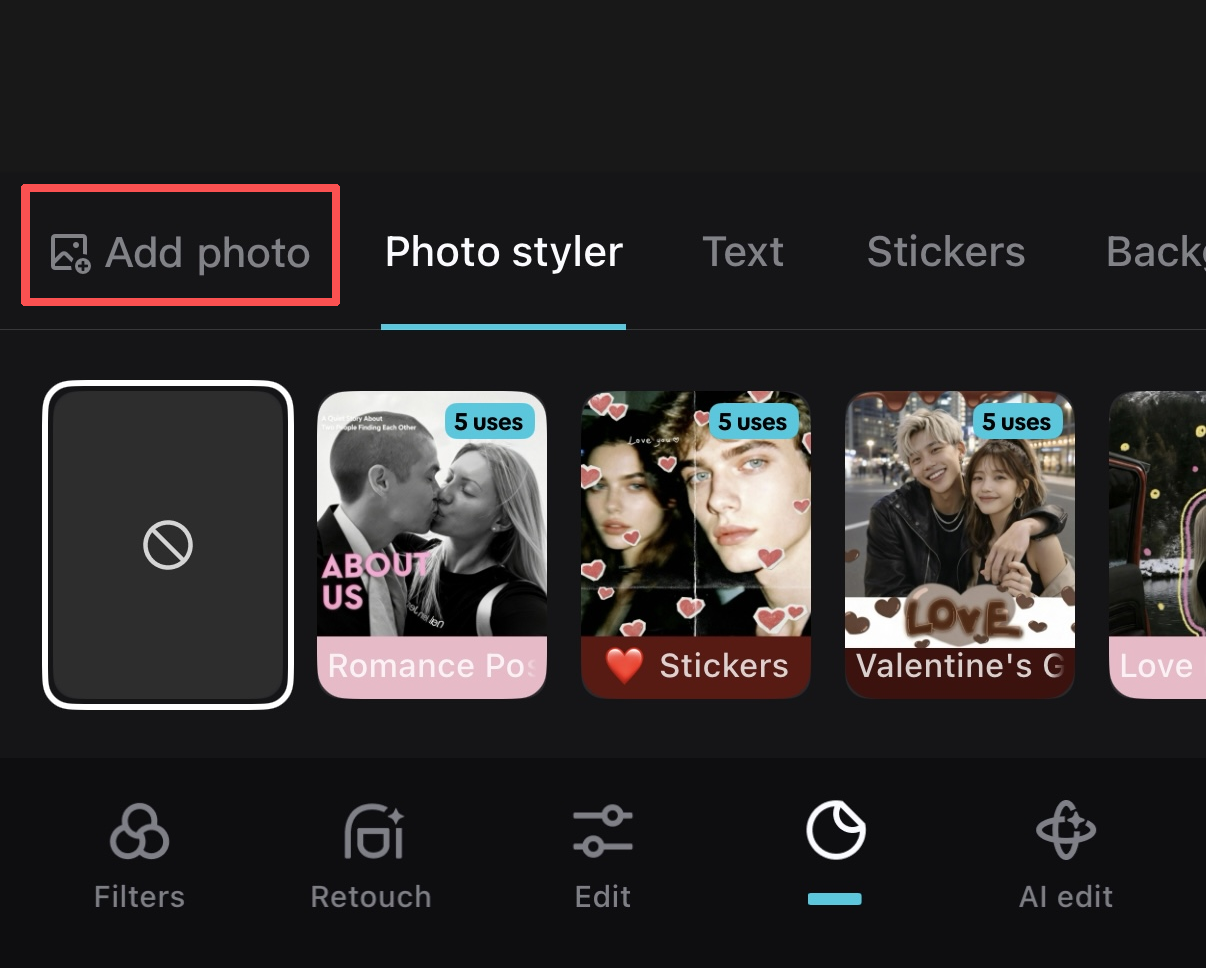Open the Stickers tab
1206x968 pixels.
(946, 251)
